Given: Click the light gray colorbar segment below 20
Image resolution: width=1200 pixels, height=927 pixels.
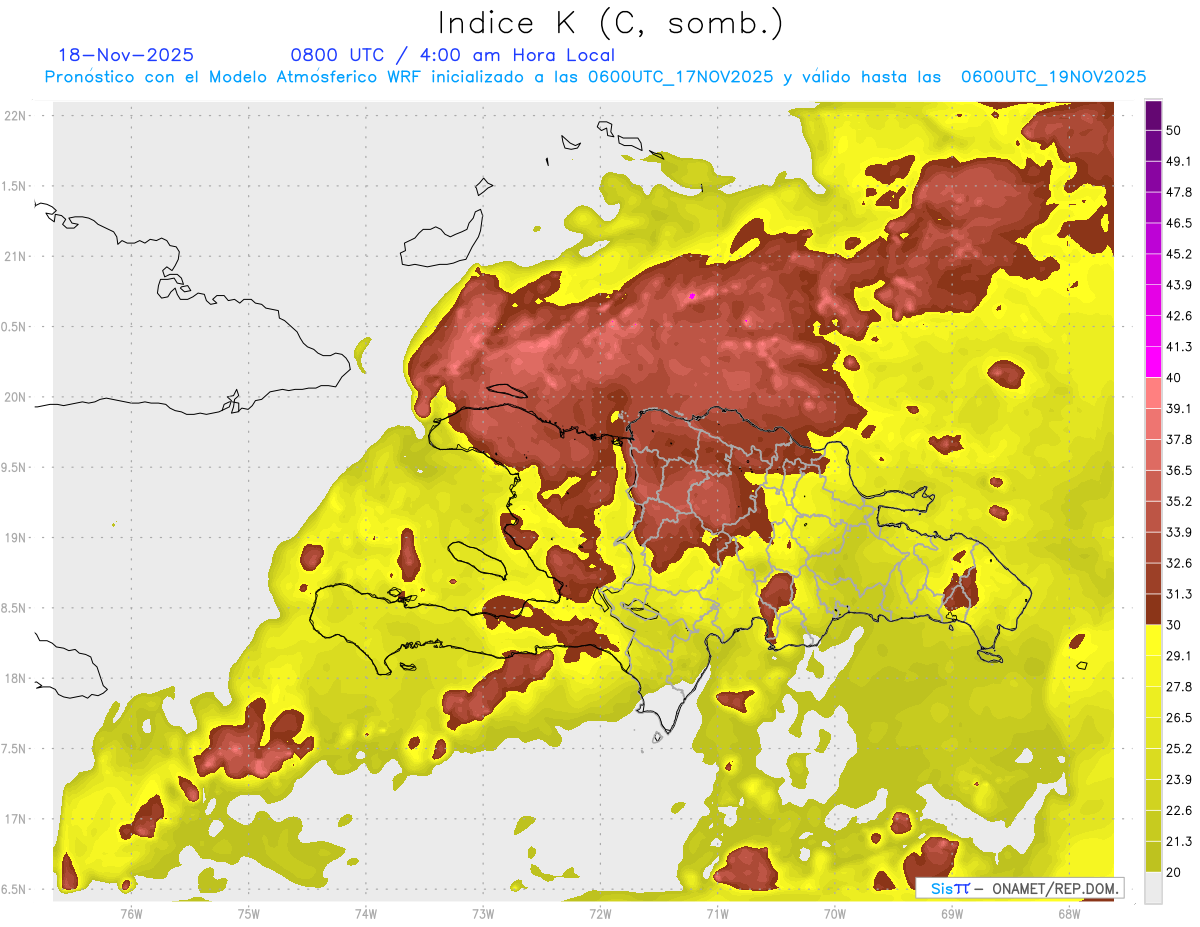Looking at the screenshot, I should (1153, 887).
